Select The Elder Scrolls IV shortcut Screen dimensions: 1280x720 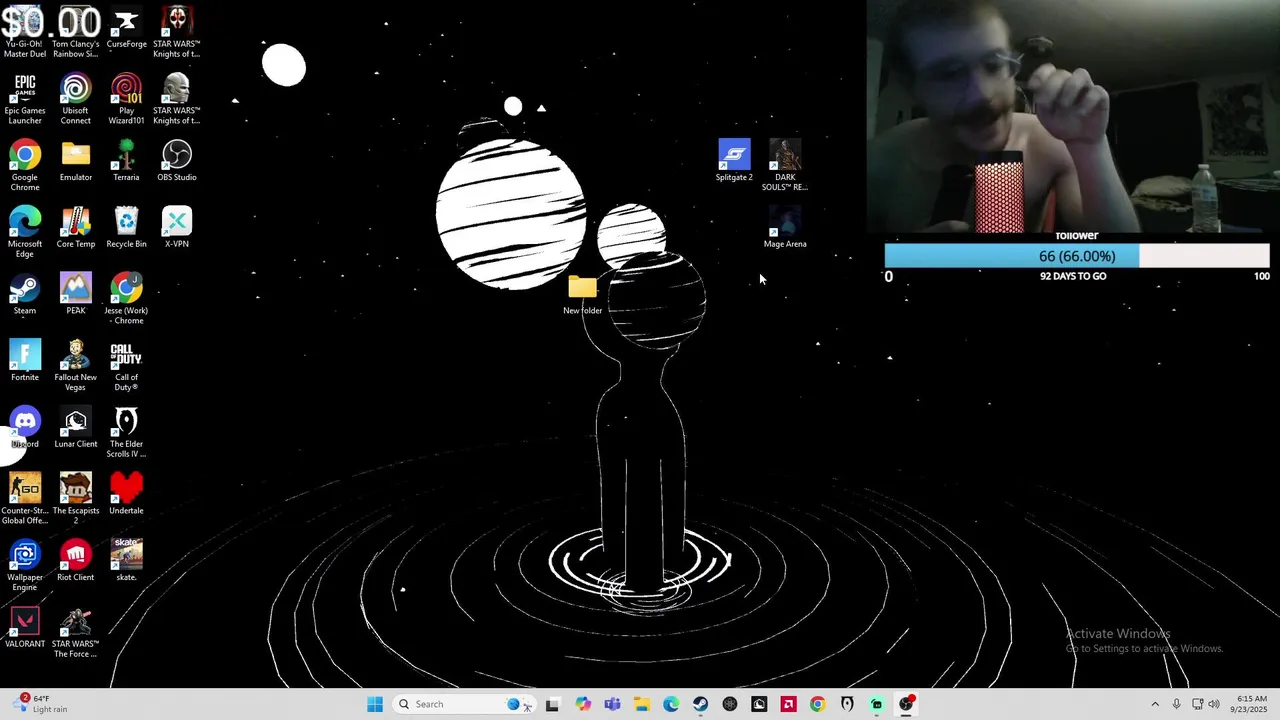(126, 432)
